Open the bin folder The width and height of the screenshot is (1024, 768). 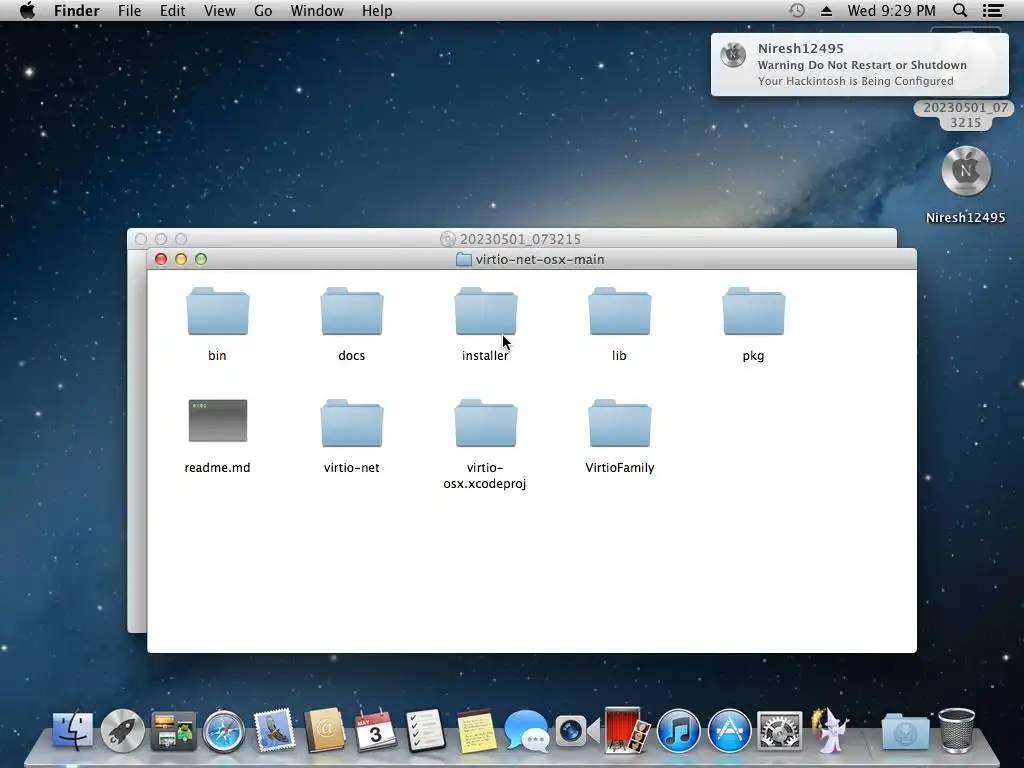[217, 312]
